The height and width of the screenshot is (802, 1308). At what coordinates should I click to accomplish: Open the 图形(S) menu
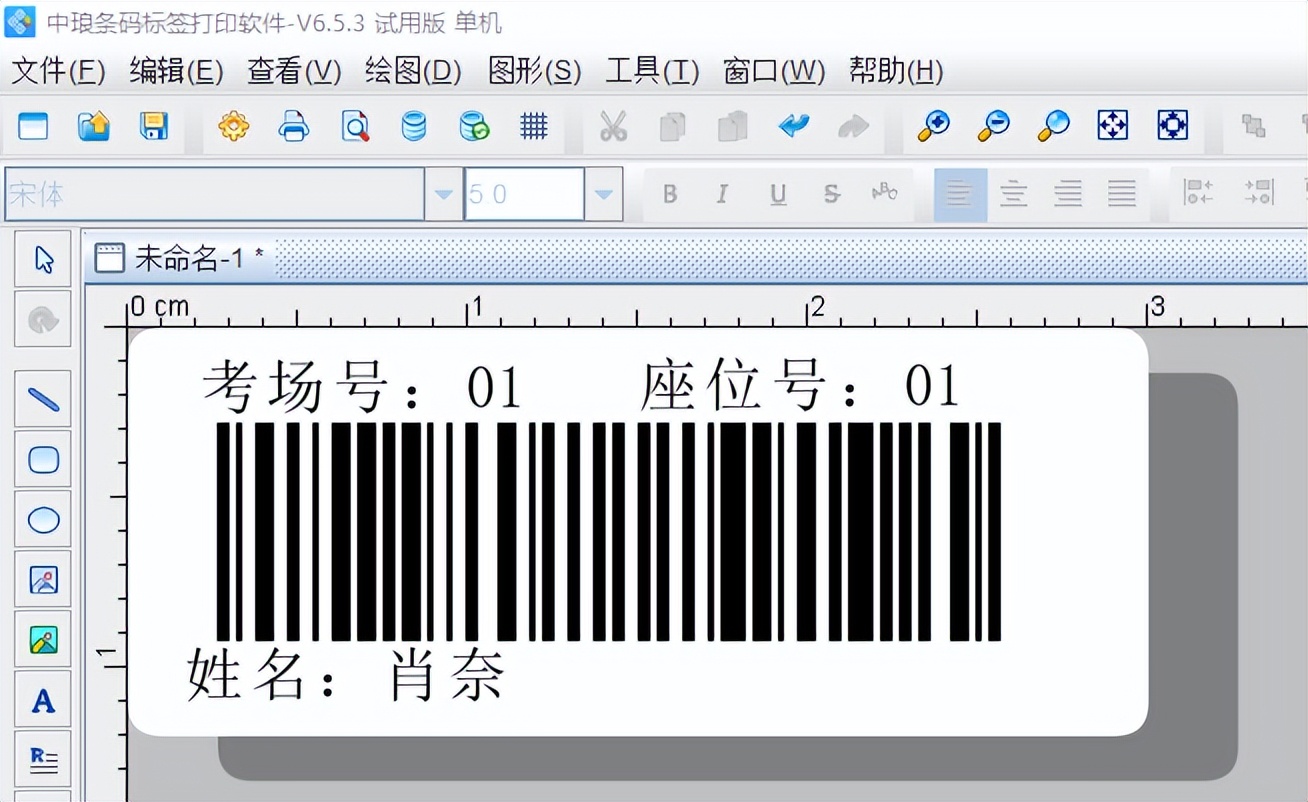click(534, 71)
